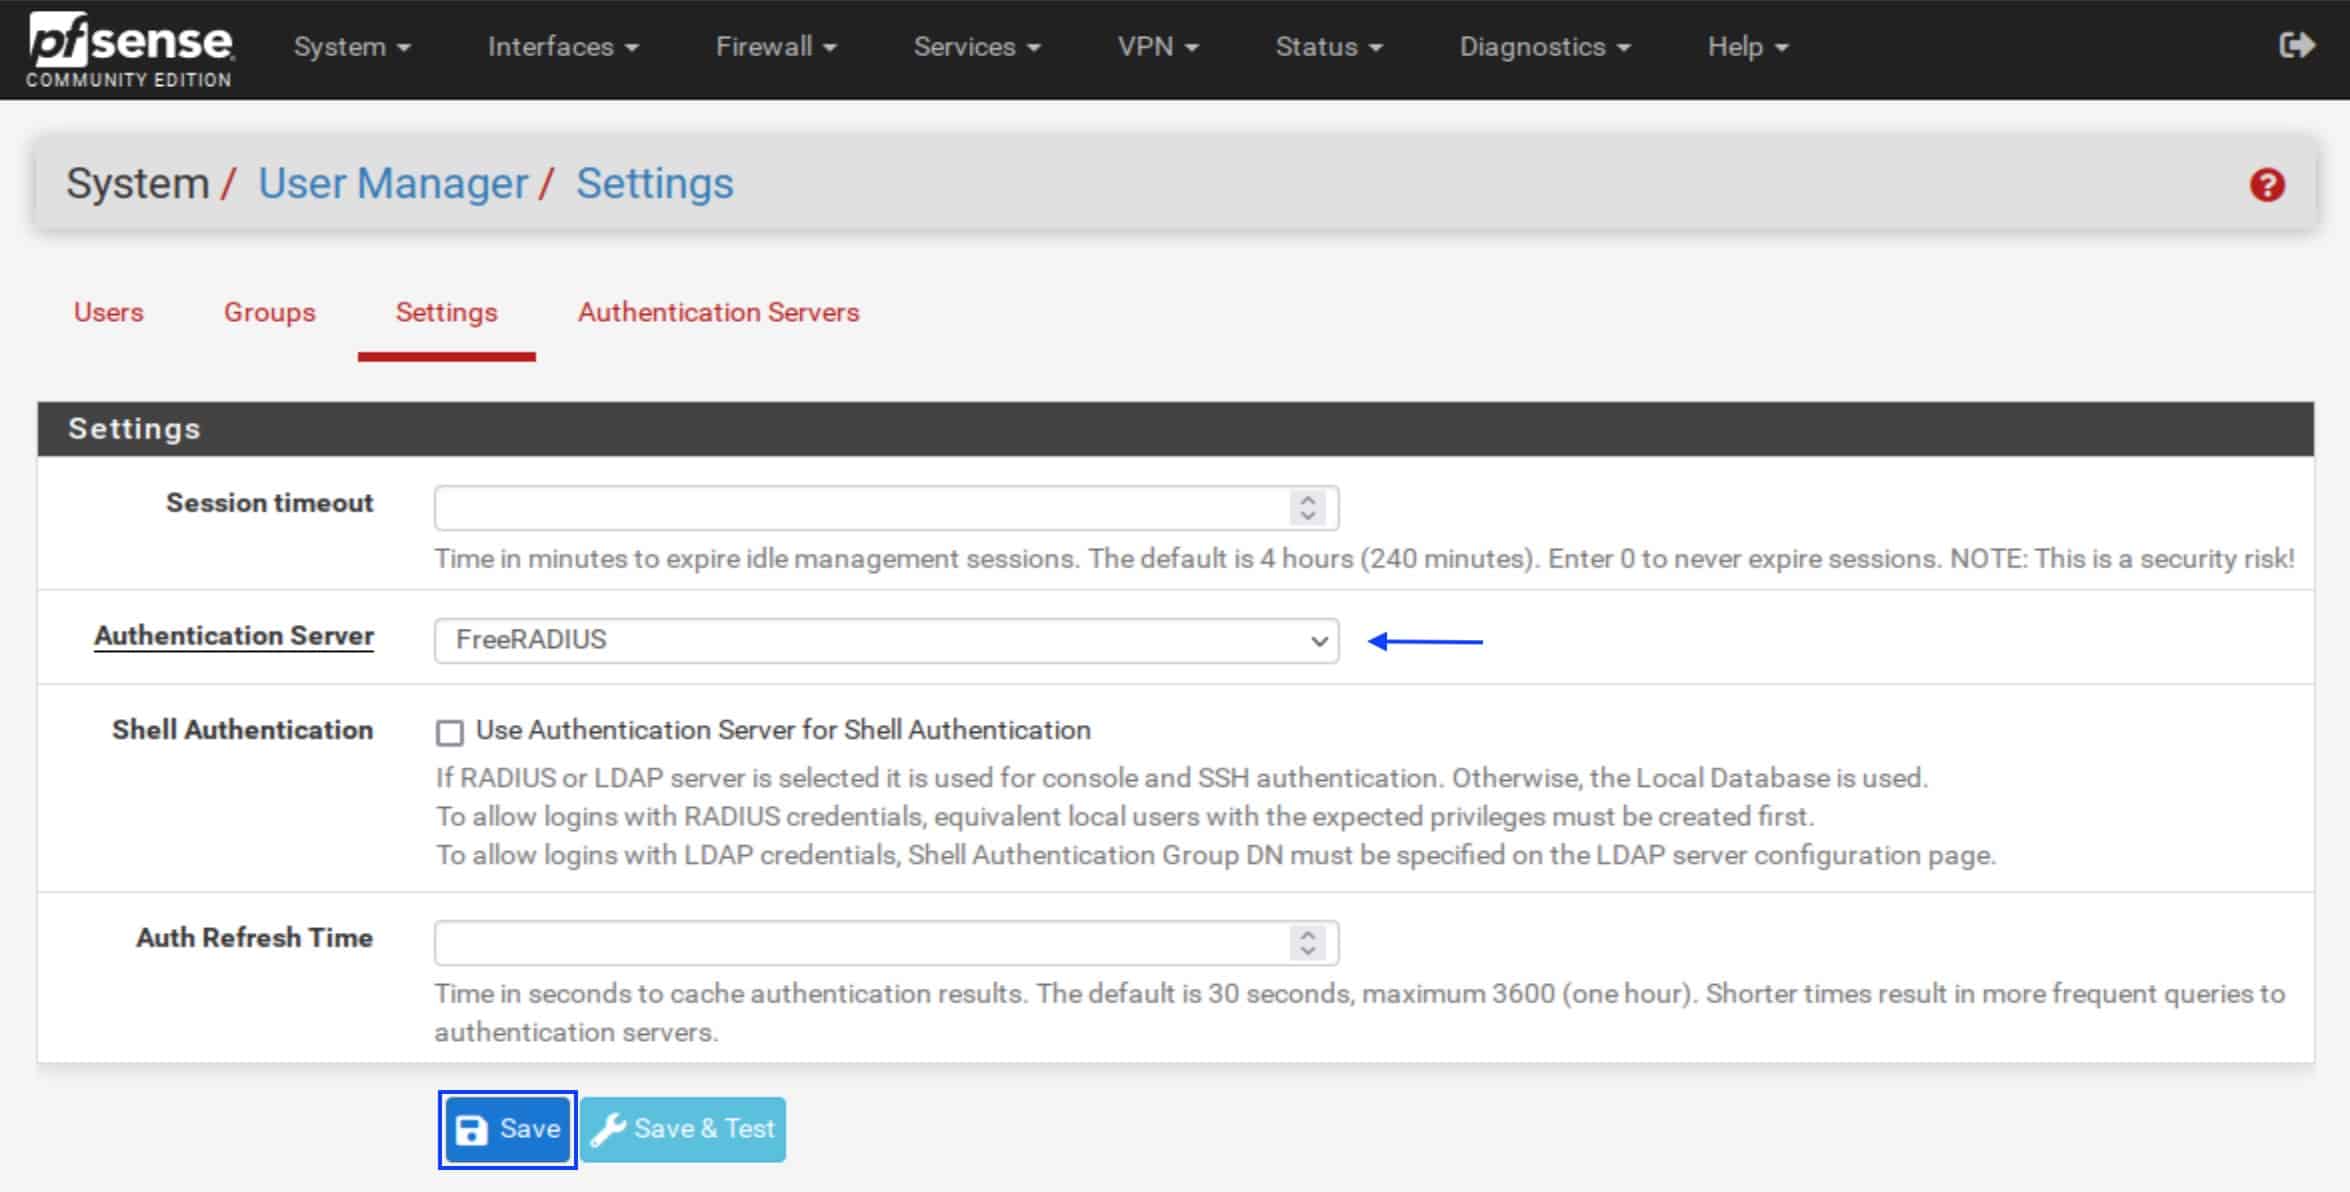Expand the Authentication Server dropdown
2350x1192 pixels.
point(887,640)
